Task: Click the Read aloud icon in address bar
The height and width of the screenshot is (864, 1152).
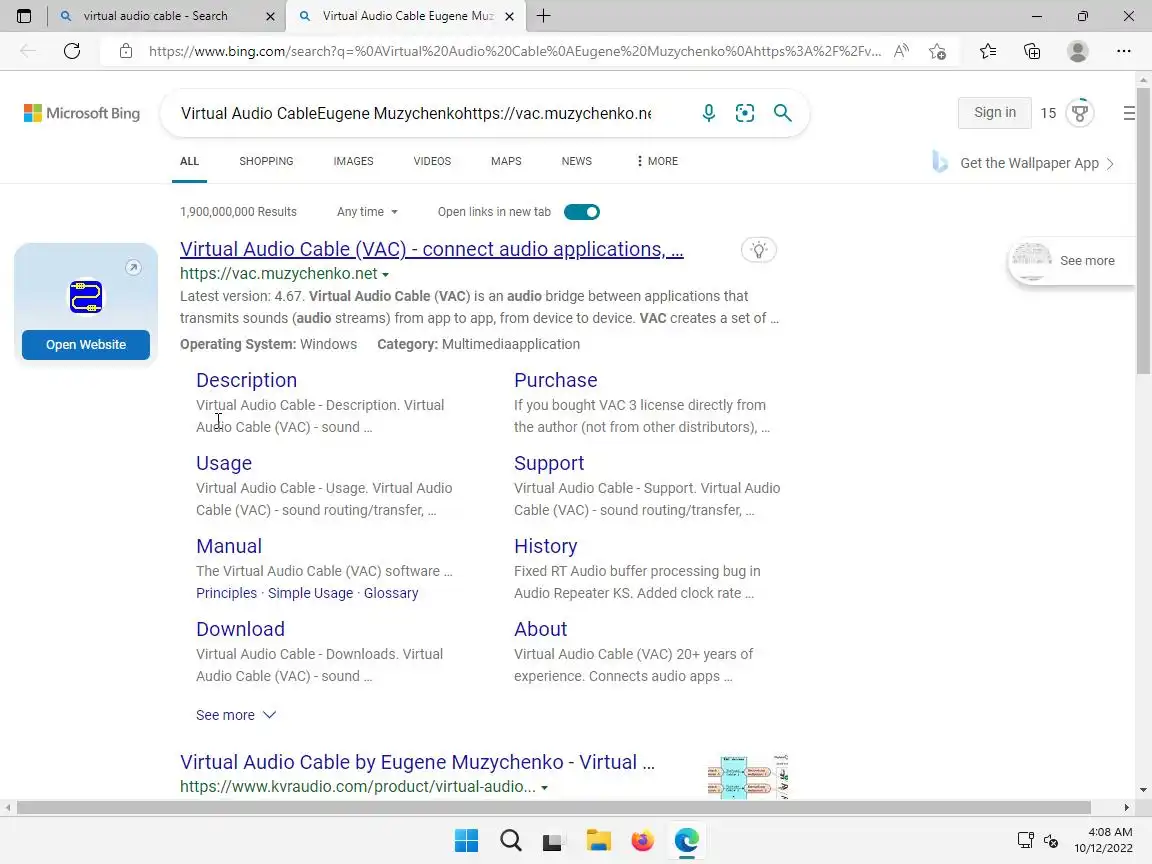Action: pyautogui.click(x=901, y=51)
